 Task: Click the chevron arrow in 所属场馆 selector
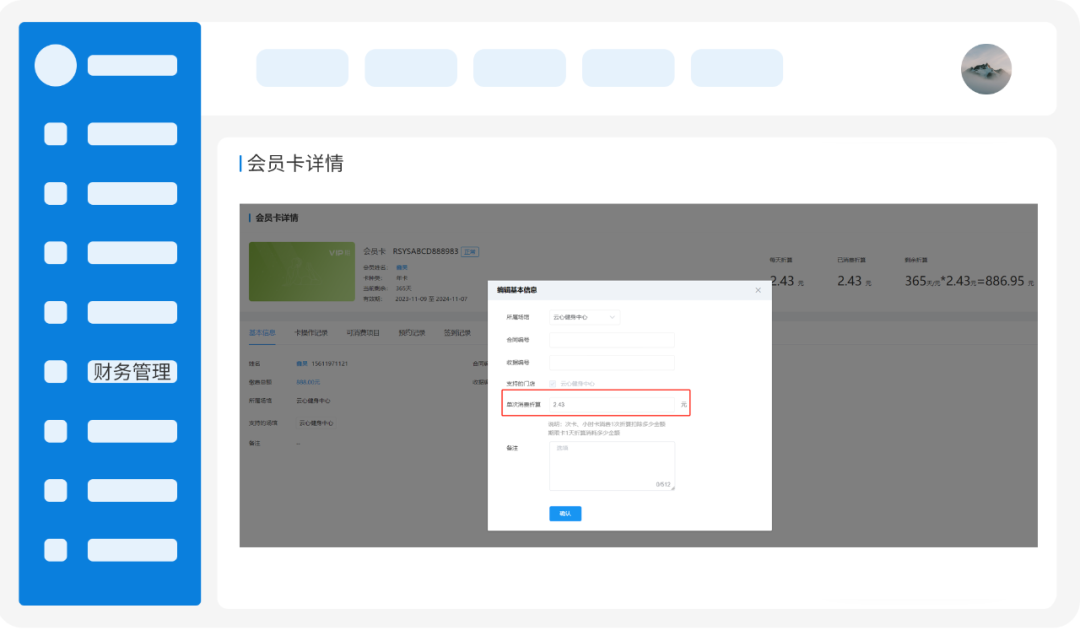click(612, 317)
